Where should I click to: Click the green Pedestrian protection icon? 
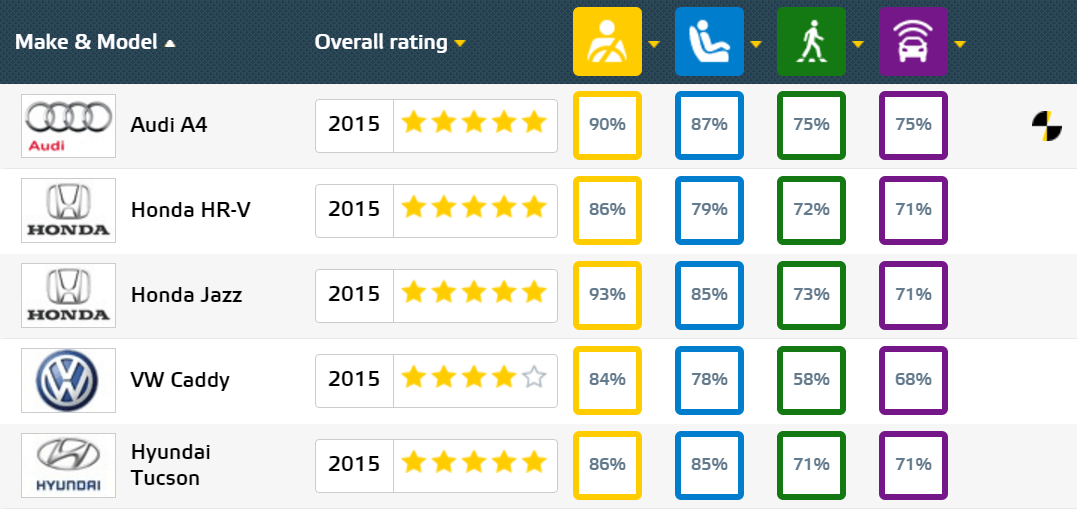pos(811,41)
